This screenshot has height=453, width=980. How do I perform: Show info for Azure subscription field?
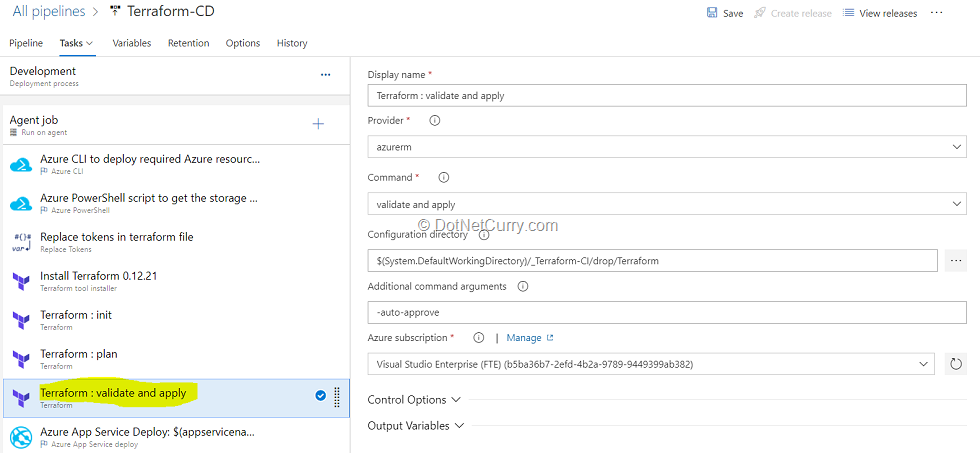479,338
